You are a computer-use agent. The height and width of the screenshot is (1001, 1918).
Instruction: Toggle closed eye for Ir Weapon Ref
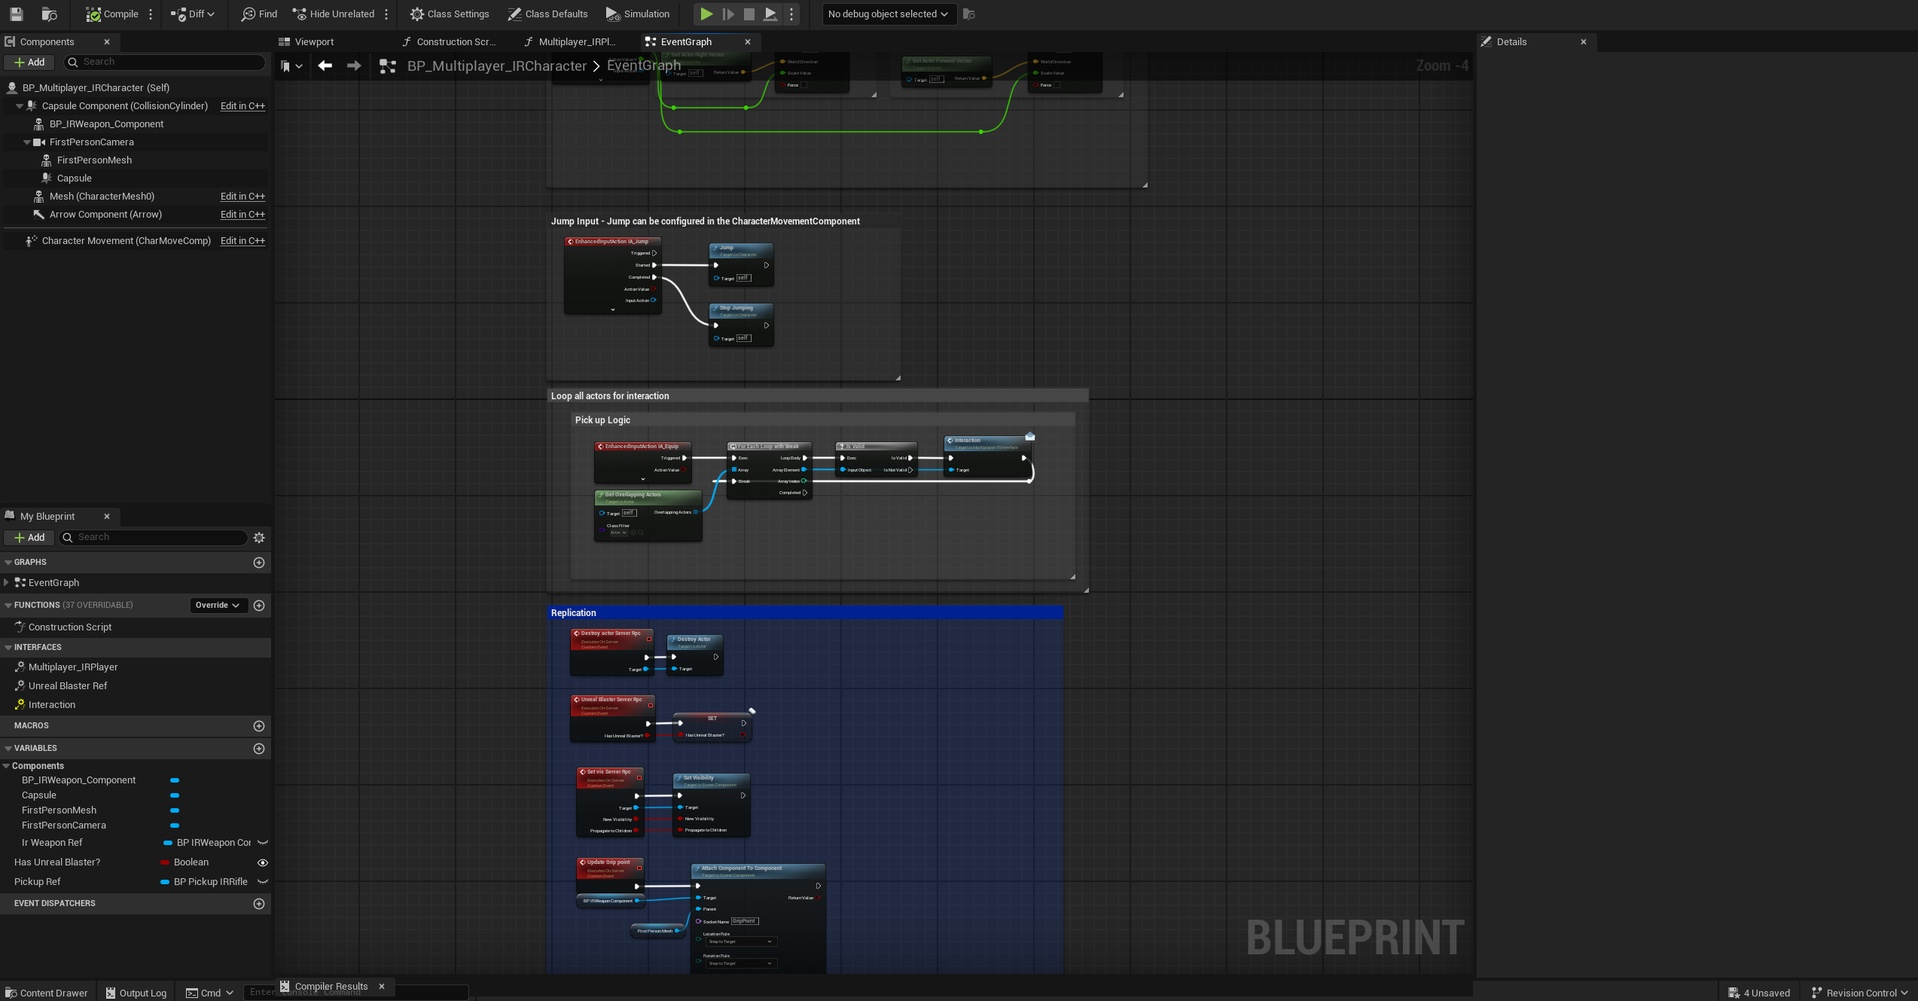click(263, 843)
